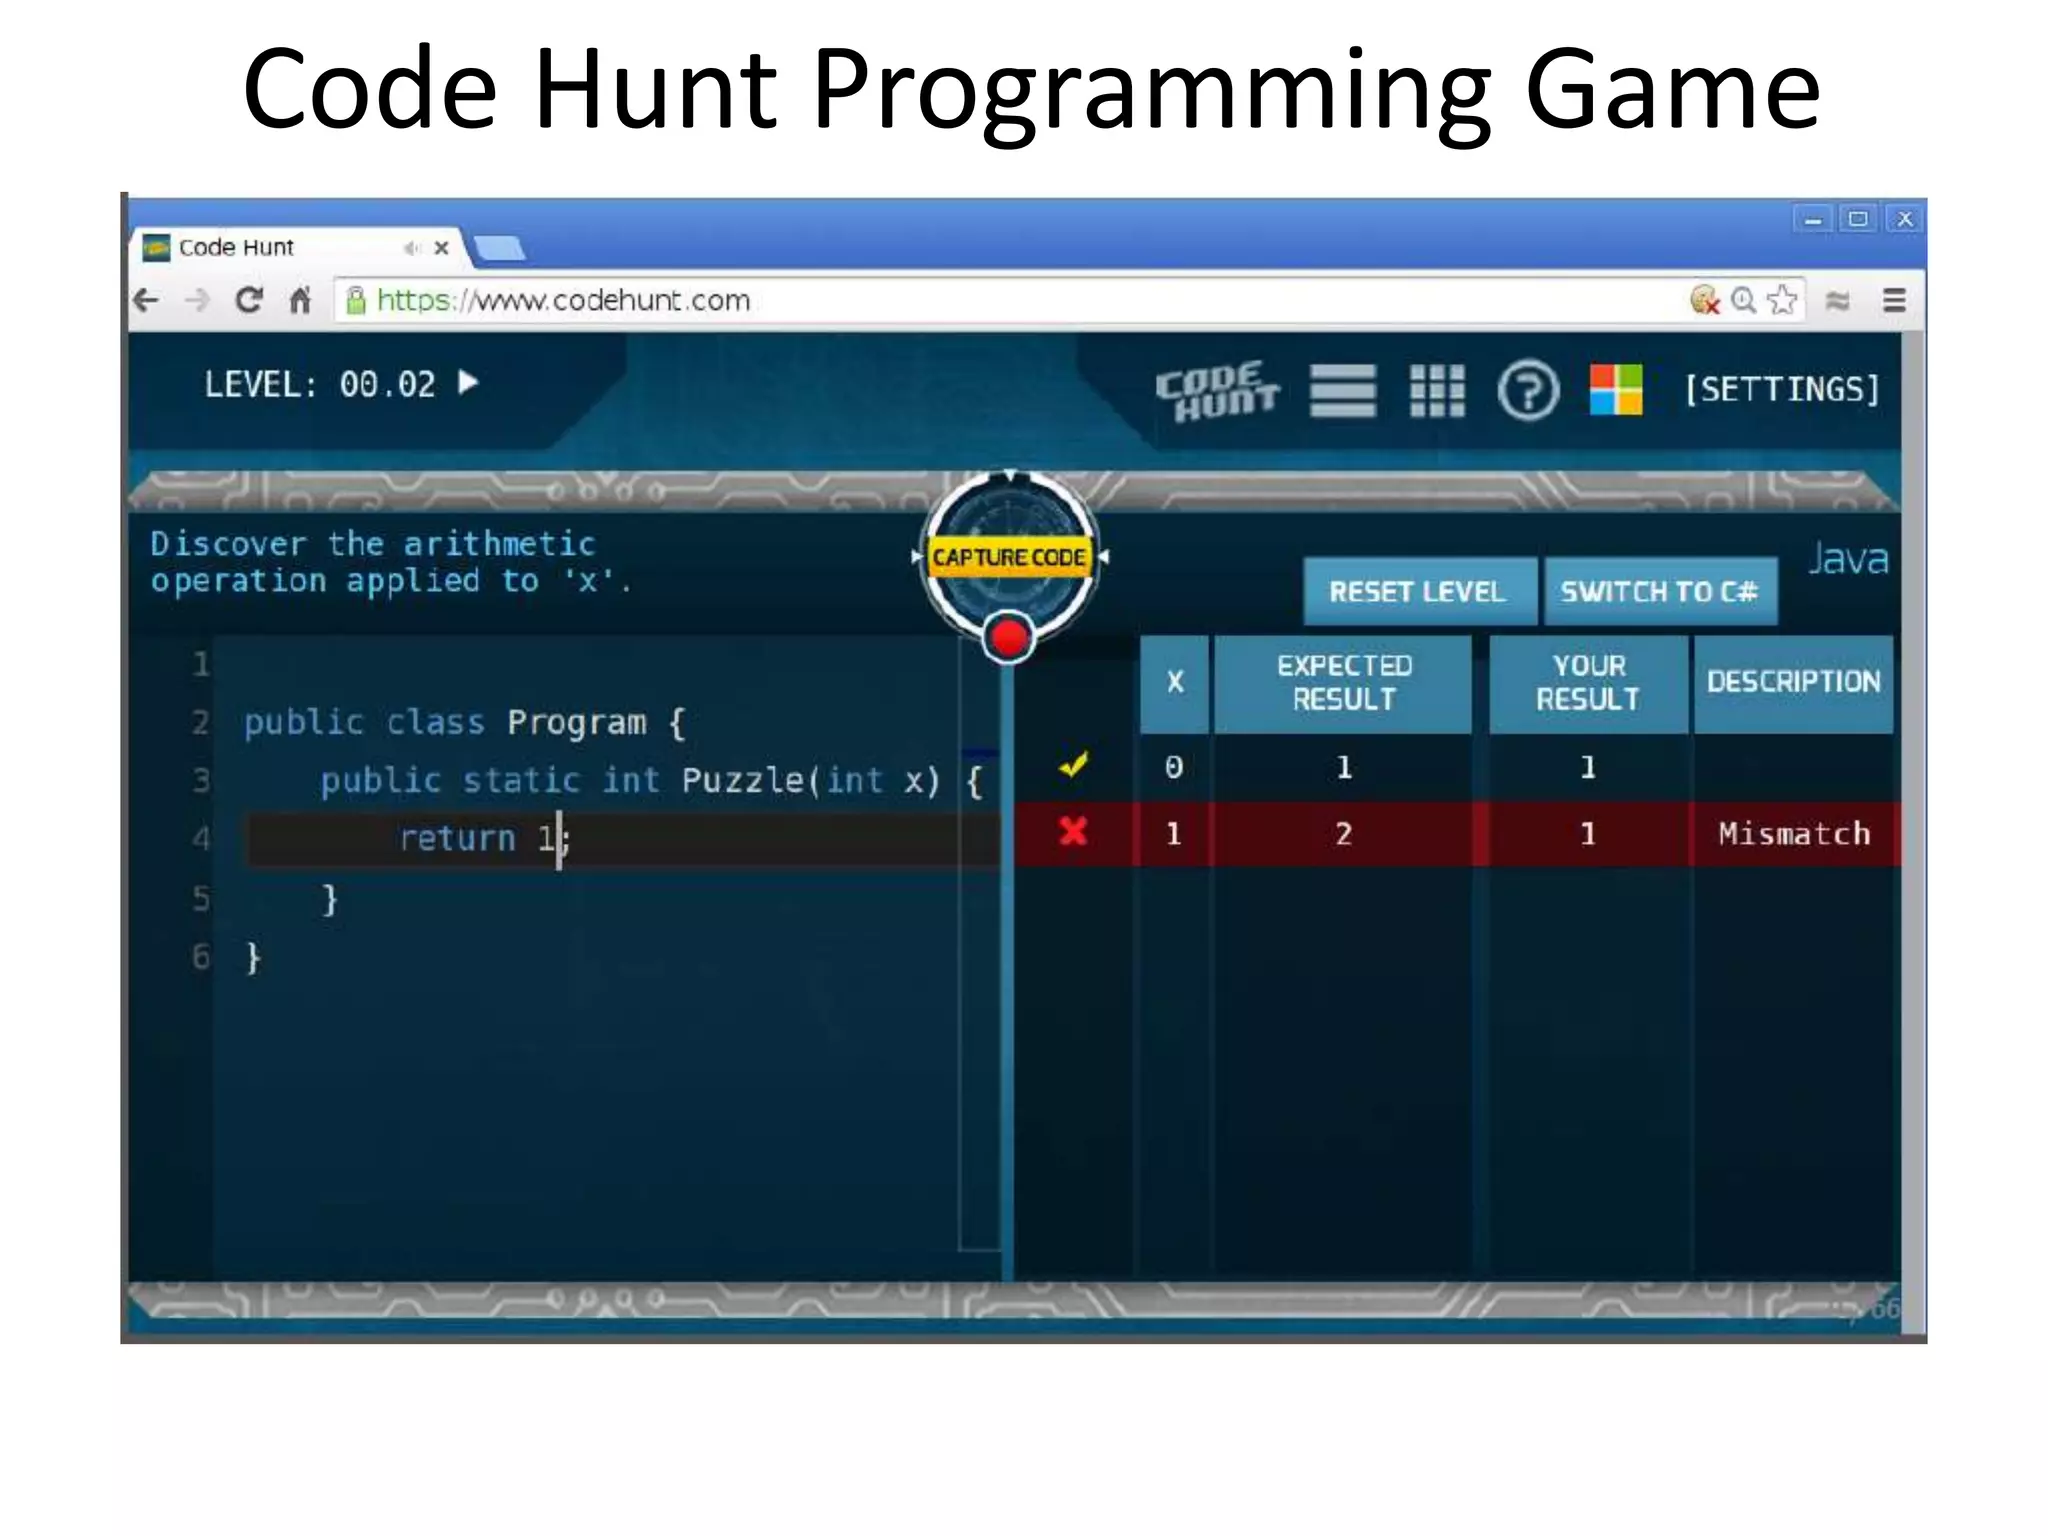Close the Code Hunt browser tab
This screenshot has width=2048, height=1536.
(x=441, y=248)
